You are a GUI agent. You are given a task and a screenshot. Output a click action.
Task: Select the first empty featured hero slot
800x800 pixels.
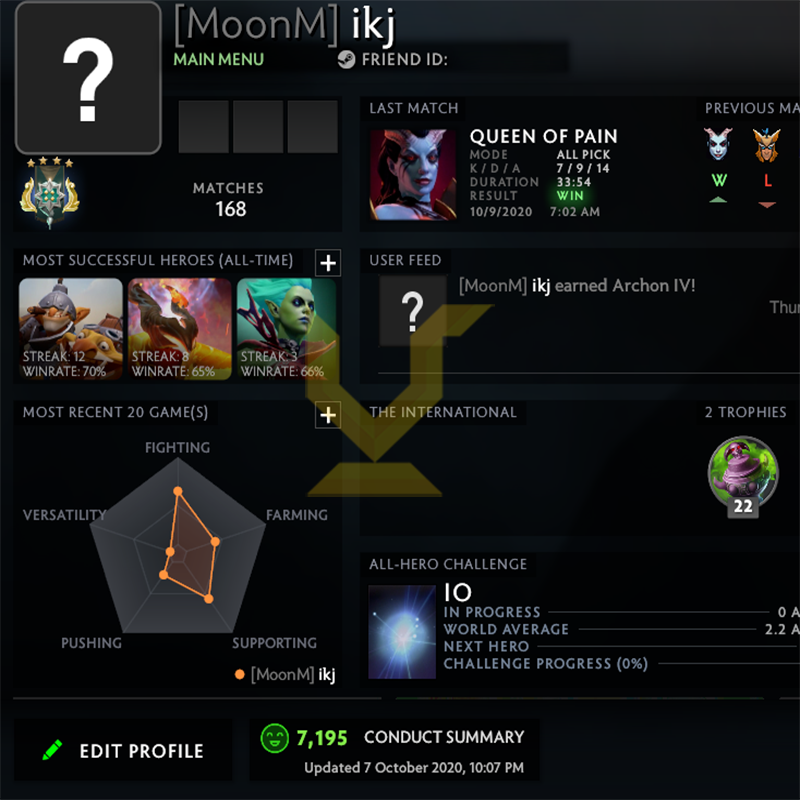click(x=204, y=127)
